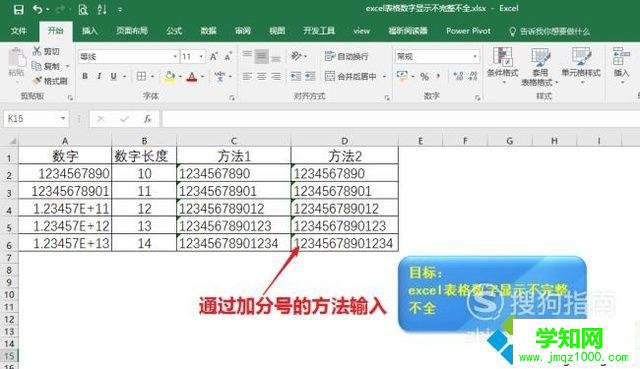Open the quick access toolbar customize dropdown
The height and width of the screenshot is (369, 640).
pos(120,9)
